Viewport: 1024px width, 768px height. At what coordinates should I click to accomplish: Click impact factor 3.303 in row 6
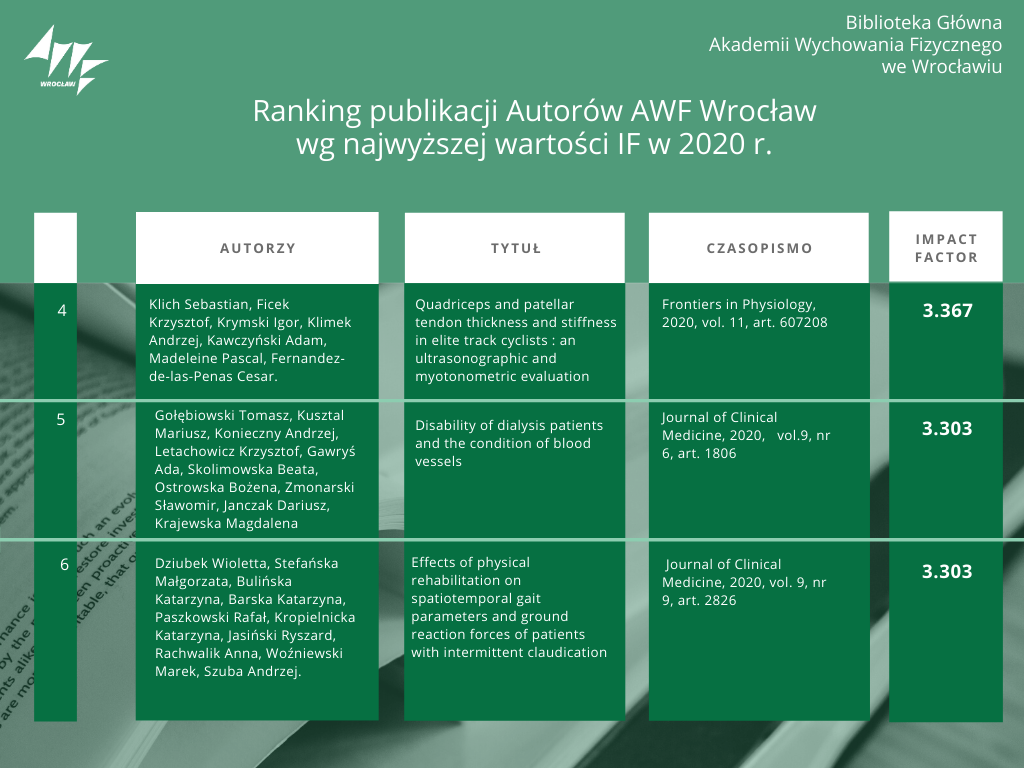[x=947, y=571]
